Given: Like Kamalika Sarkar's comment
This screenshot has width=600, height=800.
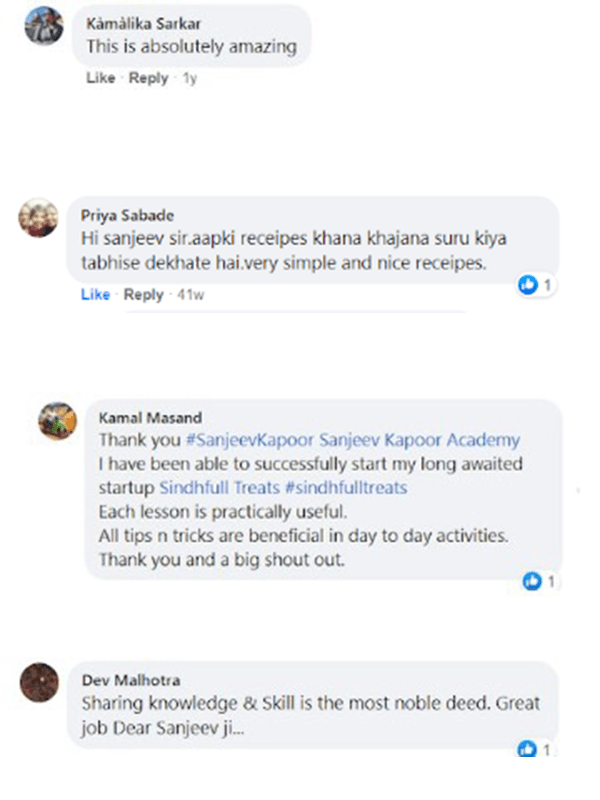Looking at the screenshot, I should point(100,78).
